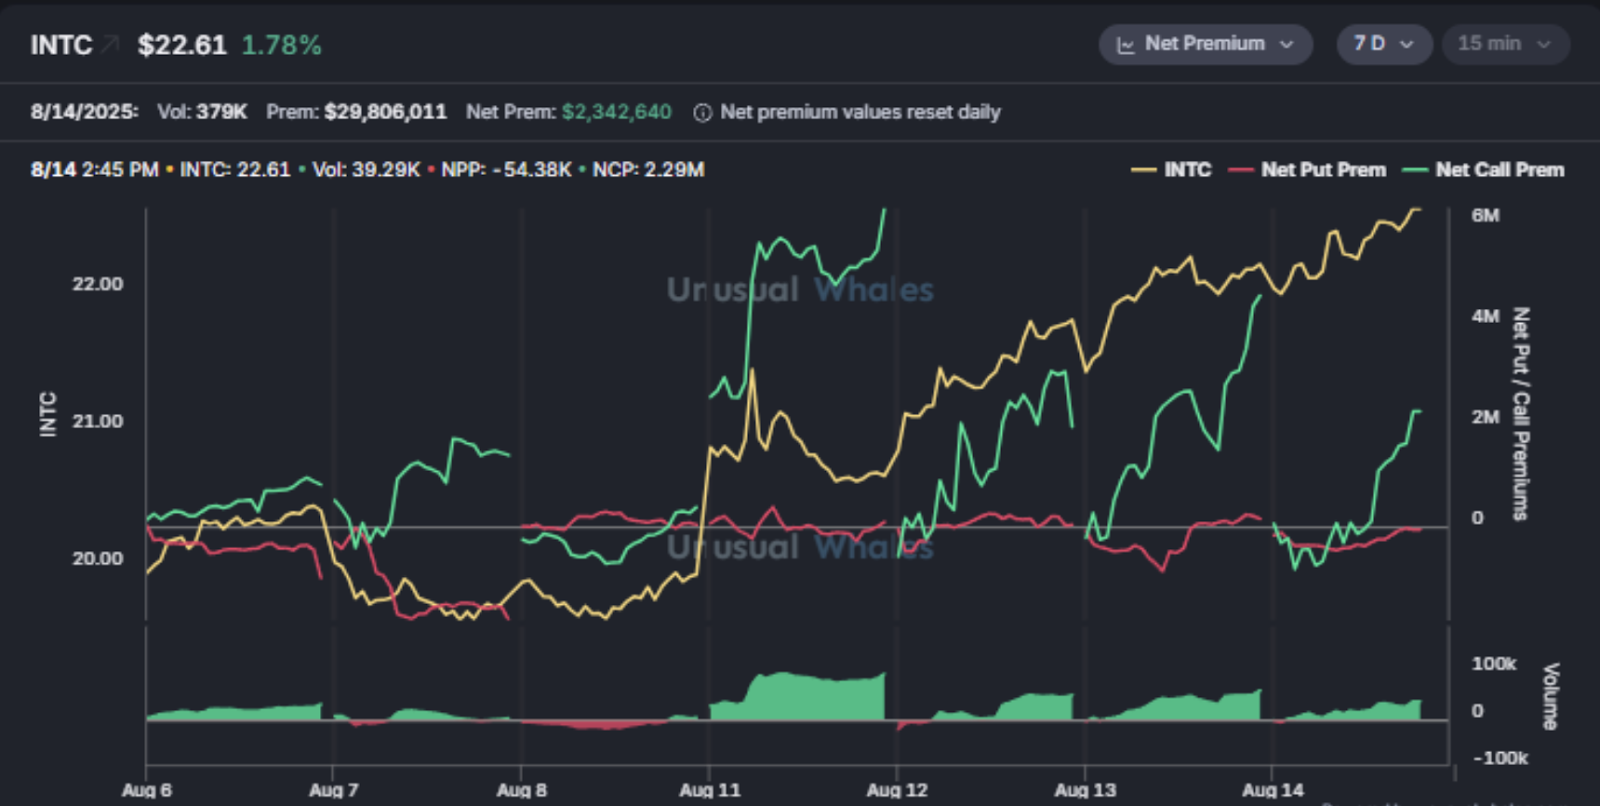Click the Volume axis title

point(1551,696)
